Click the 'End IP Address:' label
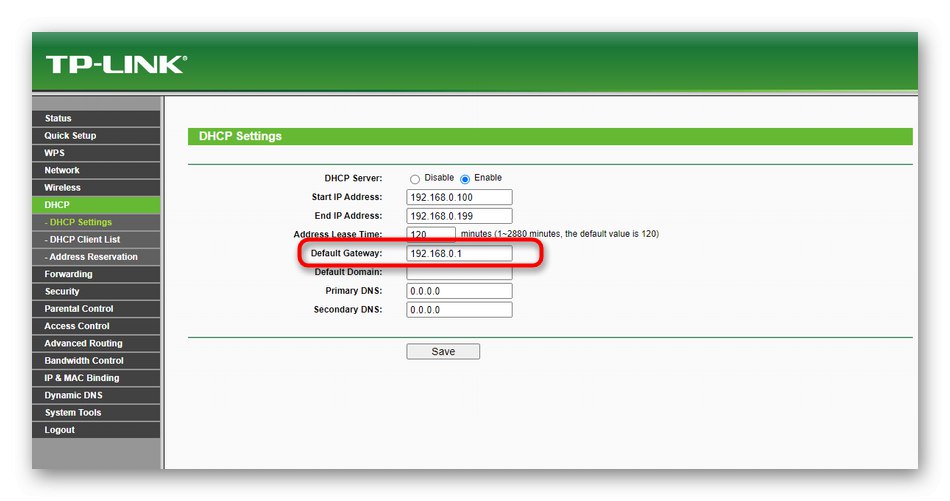Viewport: 950px width, 501px height. click(348, 216)
